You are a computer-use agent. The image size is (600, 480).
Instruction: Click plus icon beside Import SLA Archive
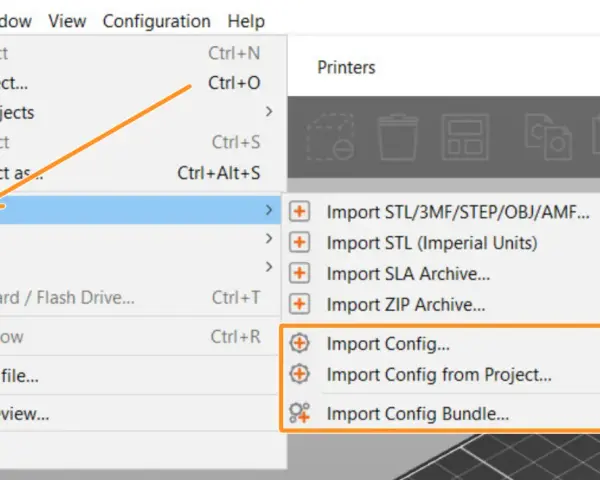point(299,274)
